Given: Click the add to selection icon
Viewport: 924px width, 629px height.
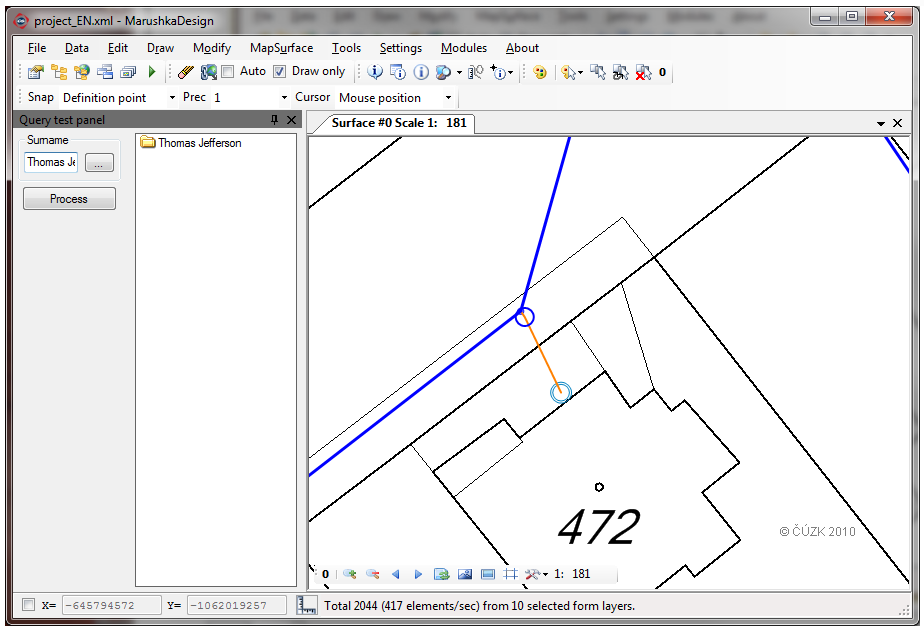Looking at the screenshot, I should click(x=598, y=72).
